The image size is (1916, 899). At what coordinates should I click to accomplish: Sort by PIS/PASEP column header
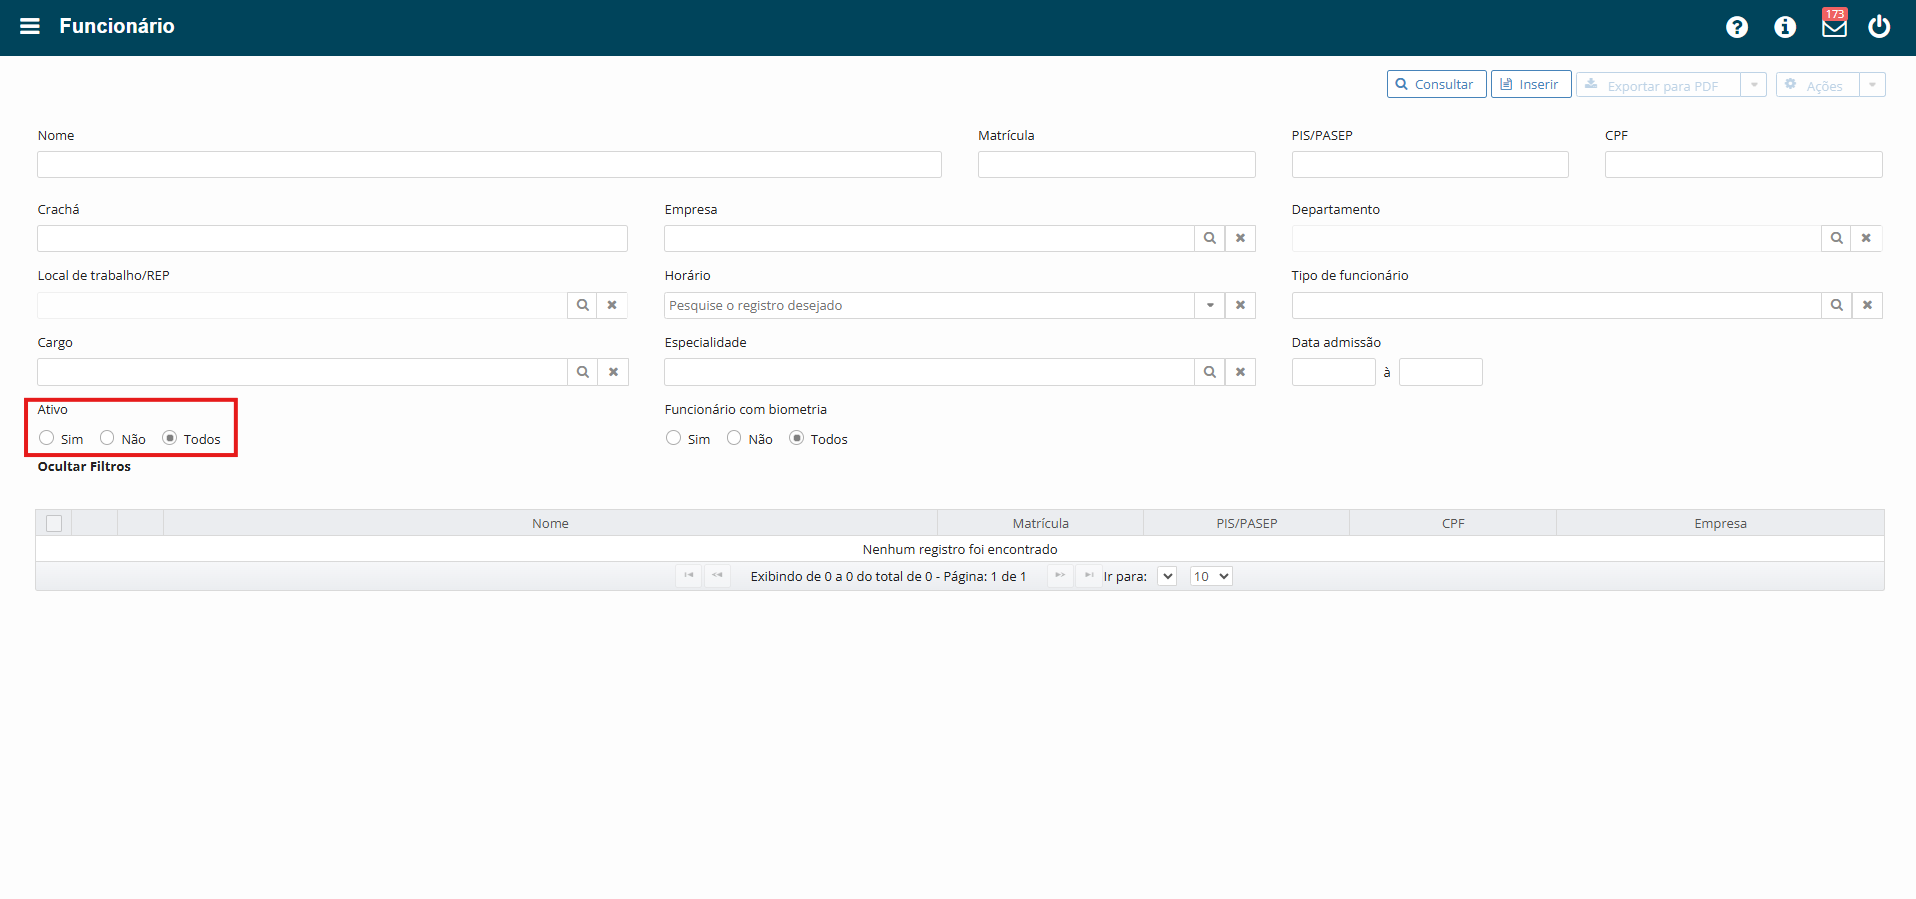point(1246,523)
